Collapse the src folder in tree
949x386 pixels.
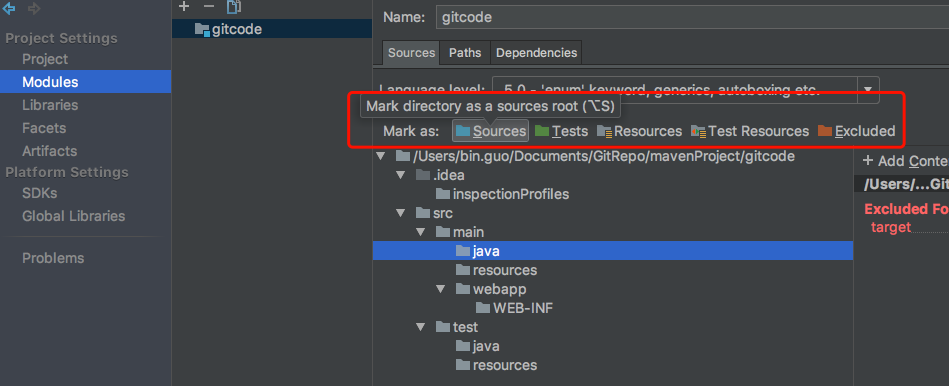click(x=400, y=213)
